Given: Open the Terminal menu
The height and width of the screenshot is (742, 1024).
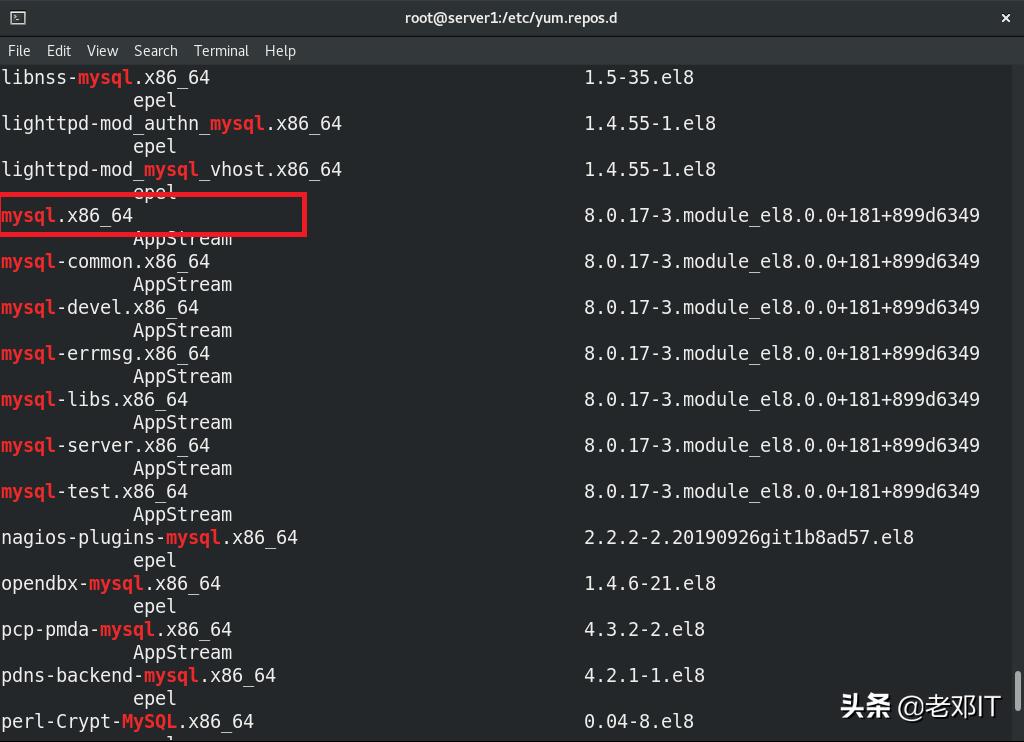Looking at the screenshot, I should pos(221,51).
